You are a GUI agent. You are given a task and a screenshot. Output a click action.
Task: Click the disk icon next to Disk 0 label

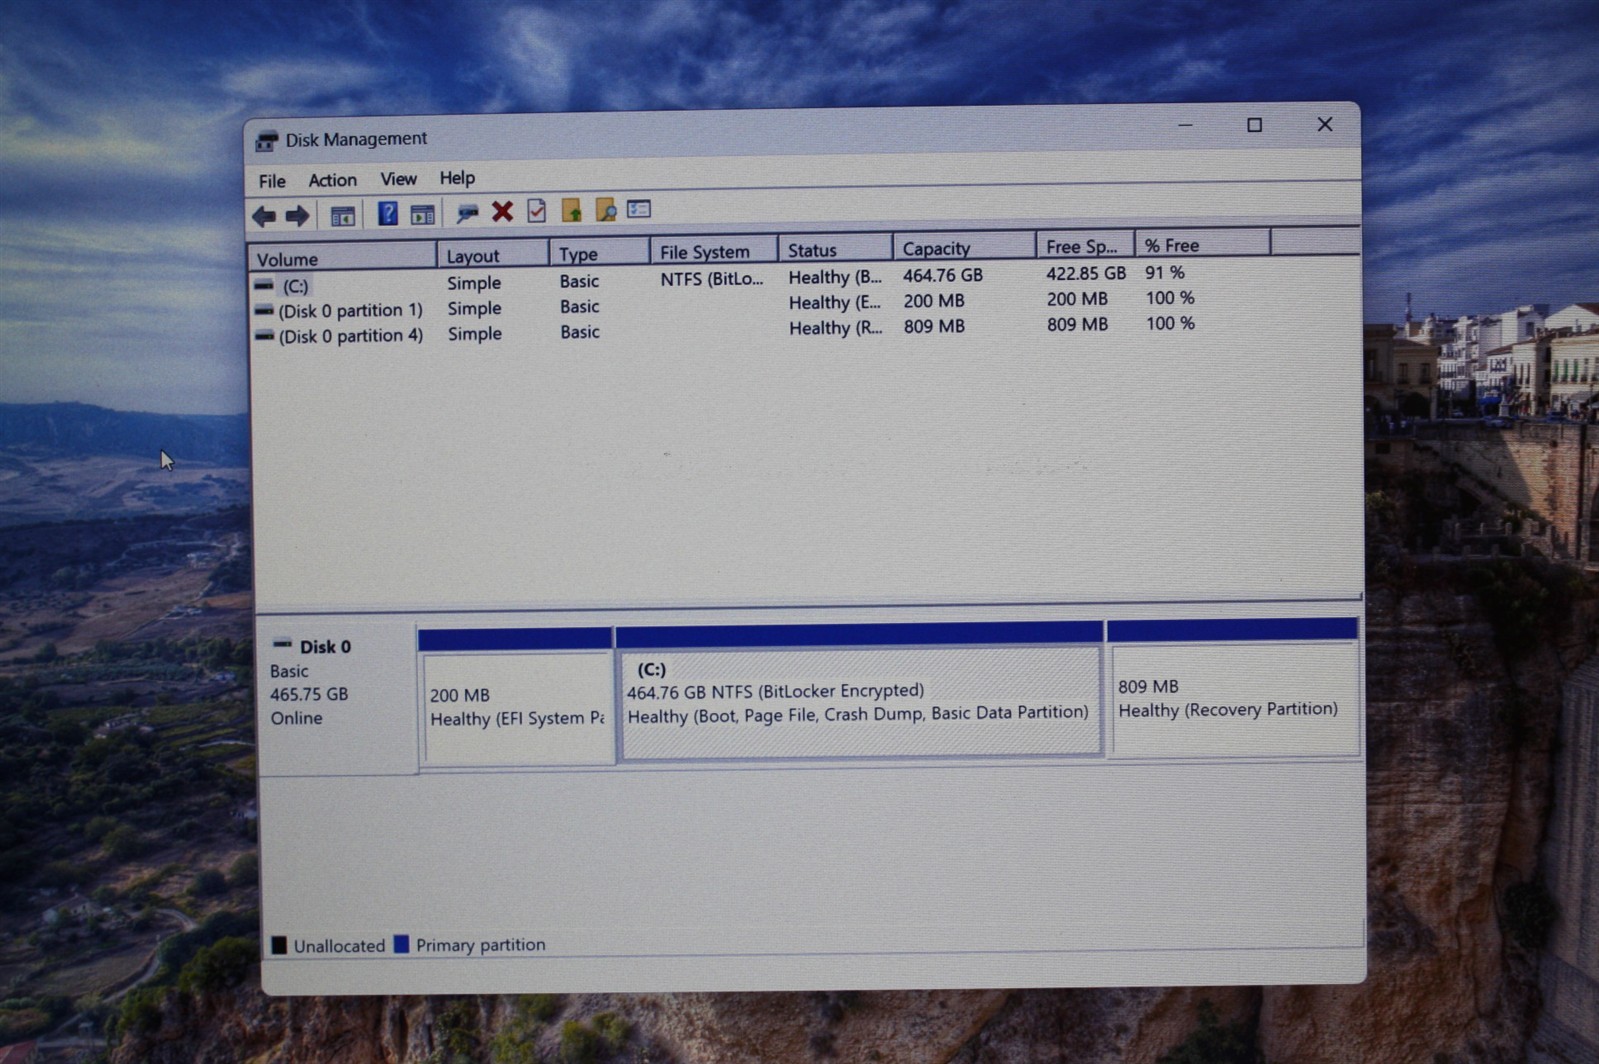(x=283, y=644)
